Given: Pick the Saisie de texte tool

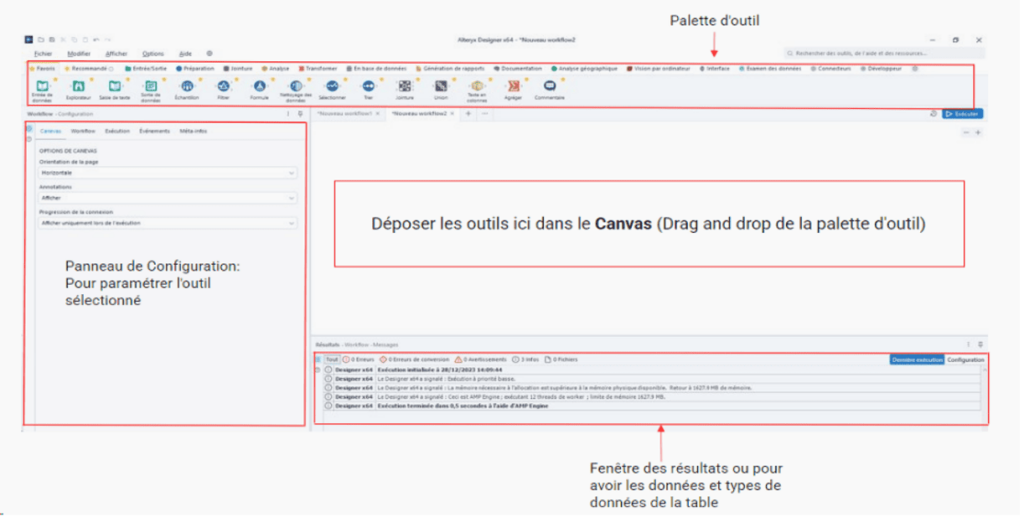Looking at the screenshot, I should click(115, 86).
